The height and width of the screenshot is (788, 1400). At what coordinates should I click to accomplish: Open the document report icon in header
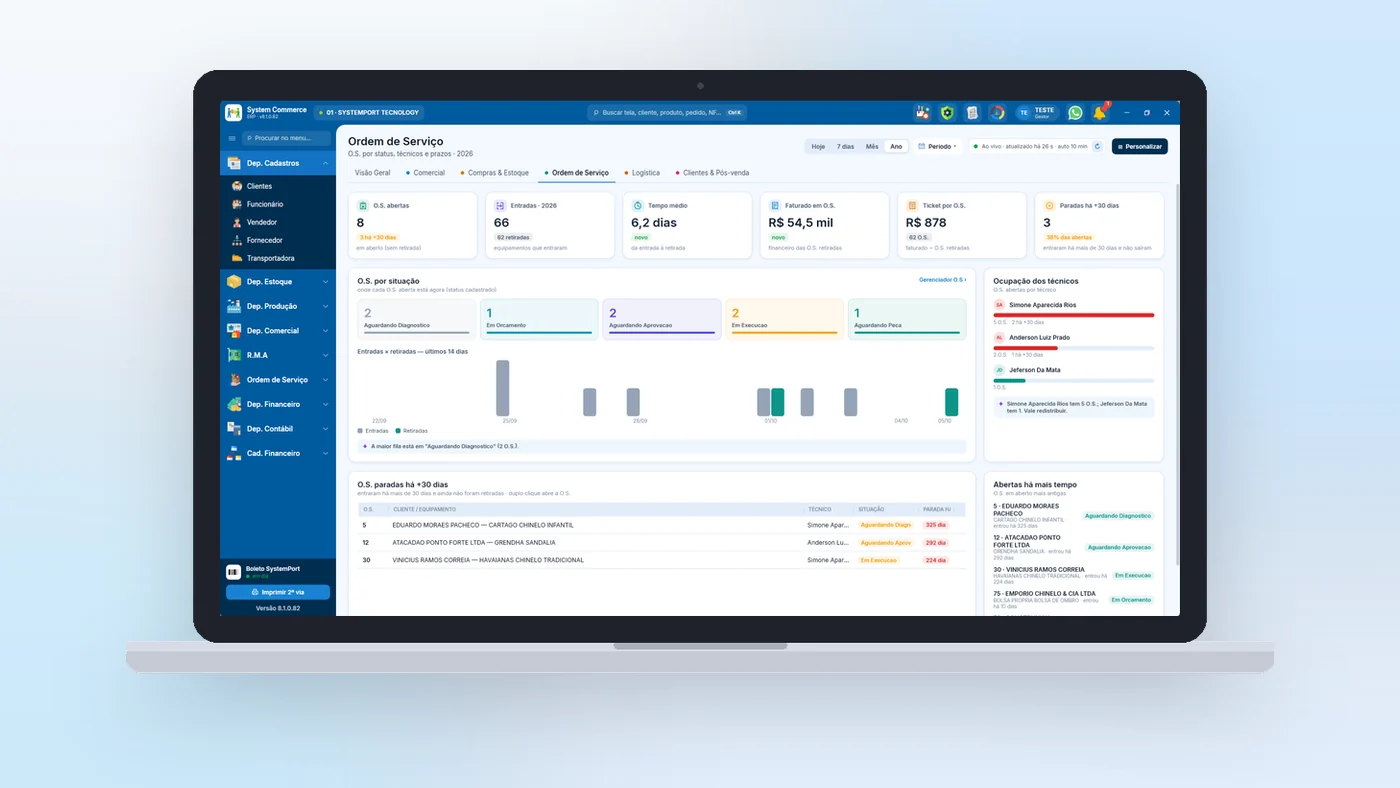tap(972, 113)
